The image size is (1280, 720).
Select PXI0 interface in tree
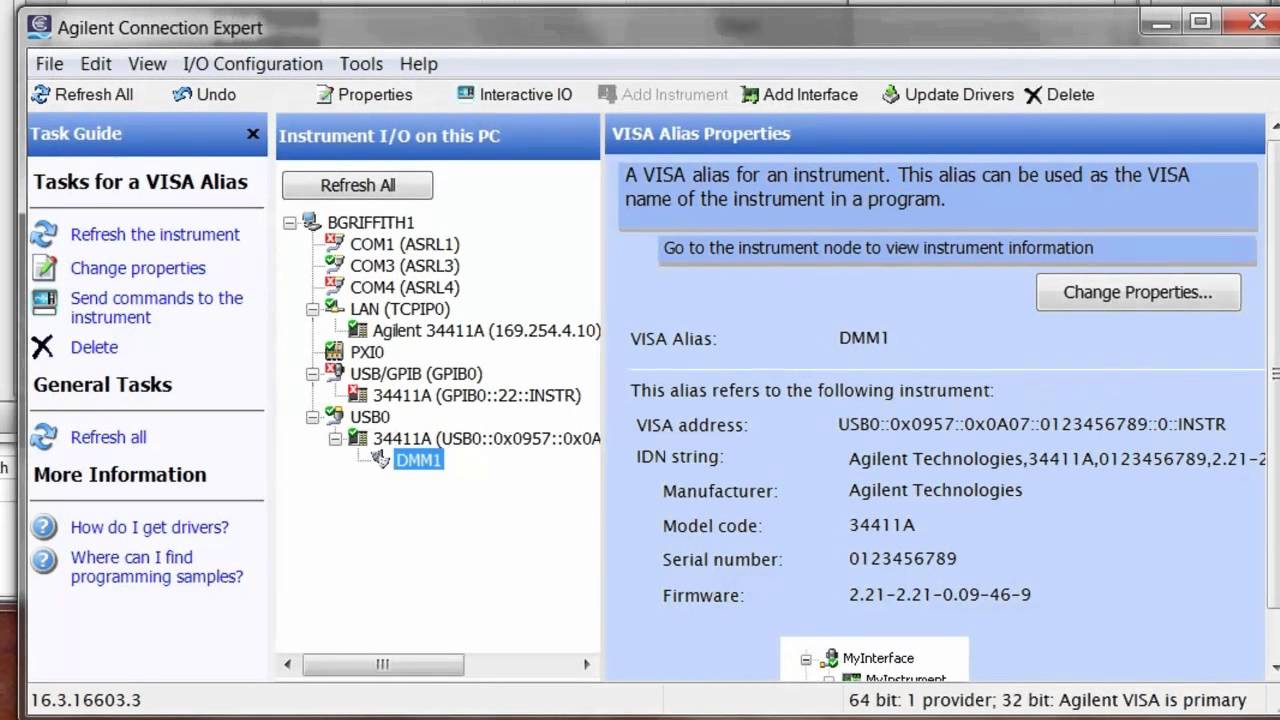coord(367,352)
